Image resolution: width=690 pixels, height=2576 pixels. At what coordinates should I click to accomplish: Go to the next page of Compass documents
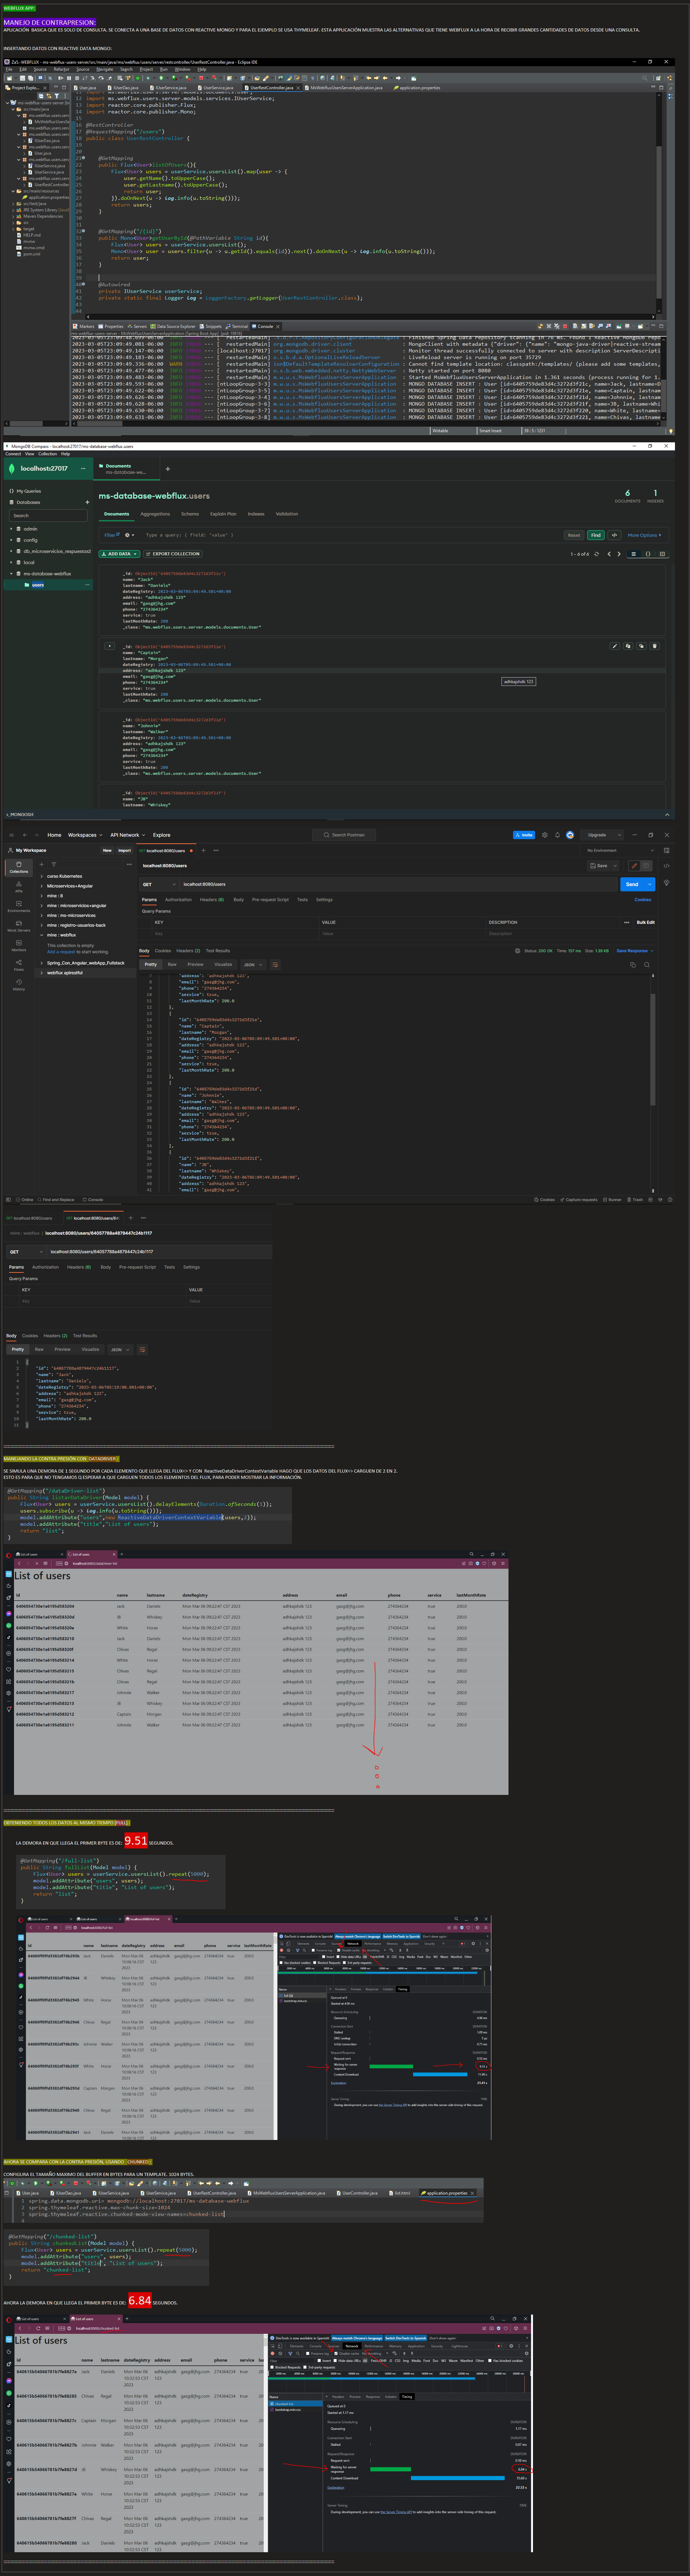click(x=619, y=554)
